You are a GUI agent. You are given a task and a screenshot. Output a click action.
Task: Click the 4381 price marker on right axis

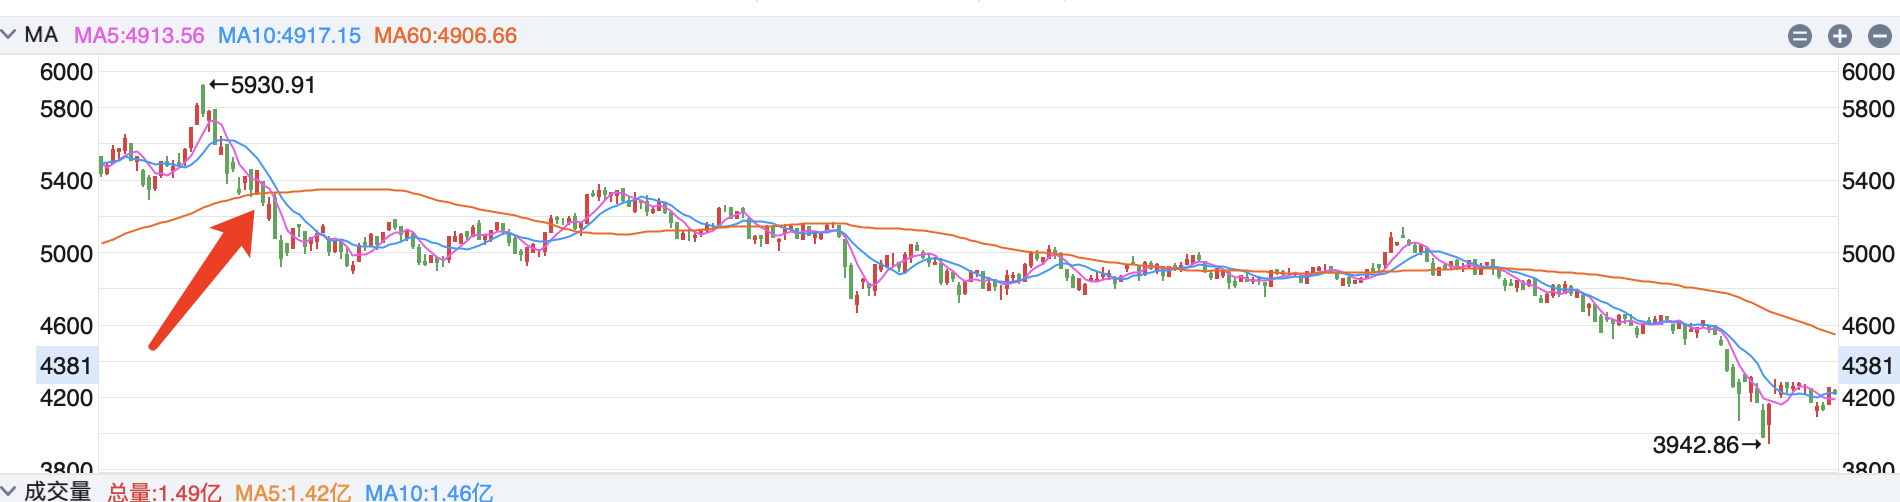pos(1868,366)
